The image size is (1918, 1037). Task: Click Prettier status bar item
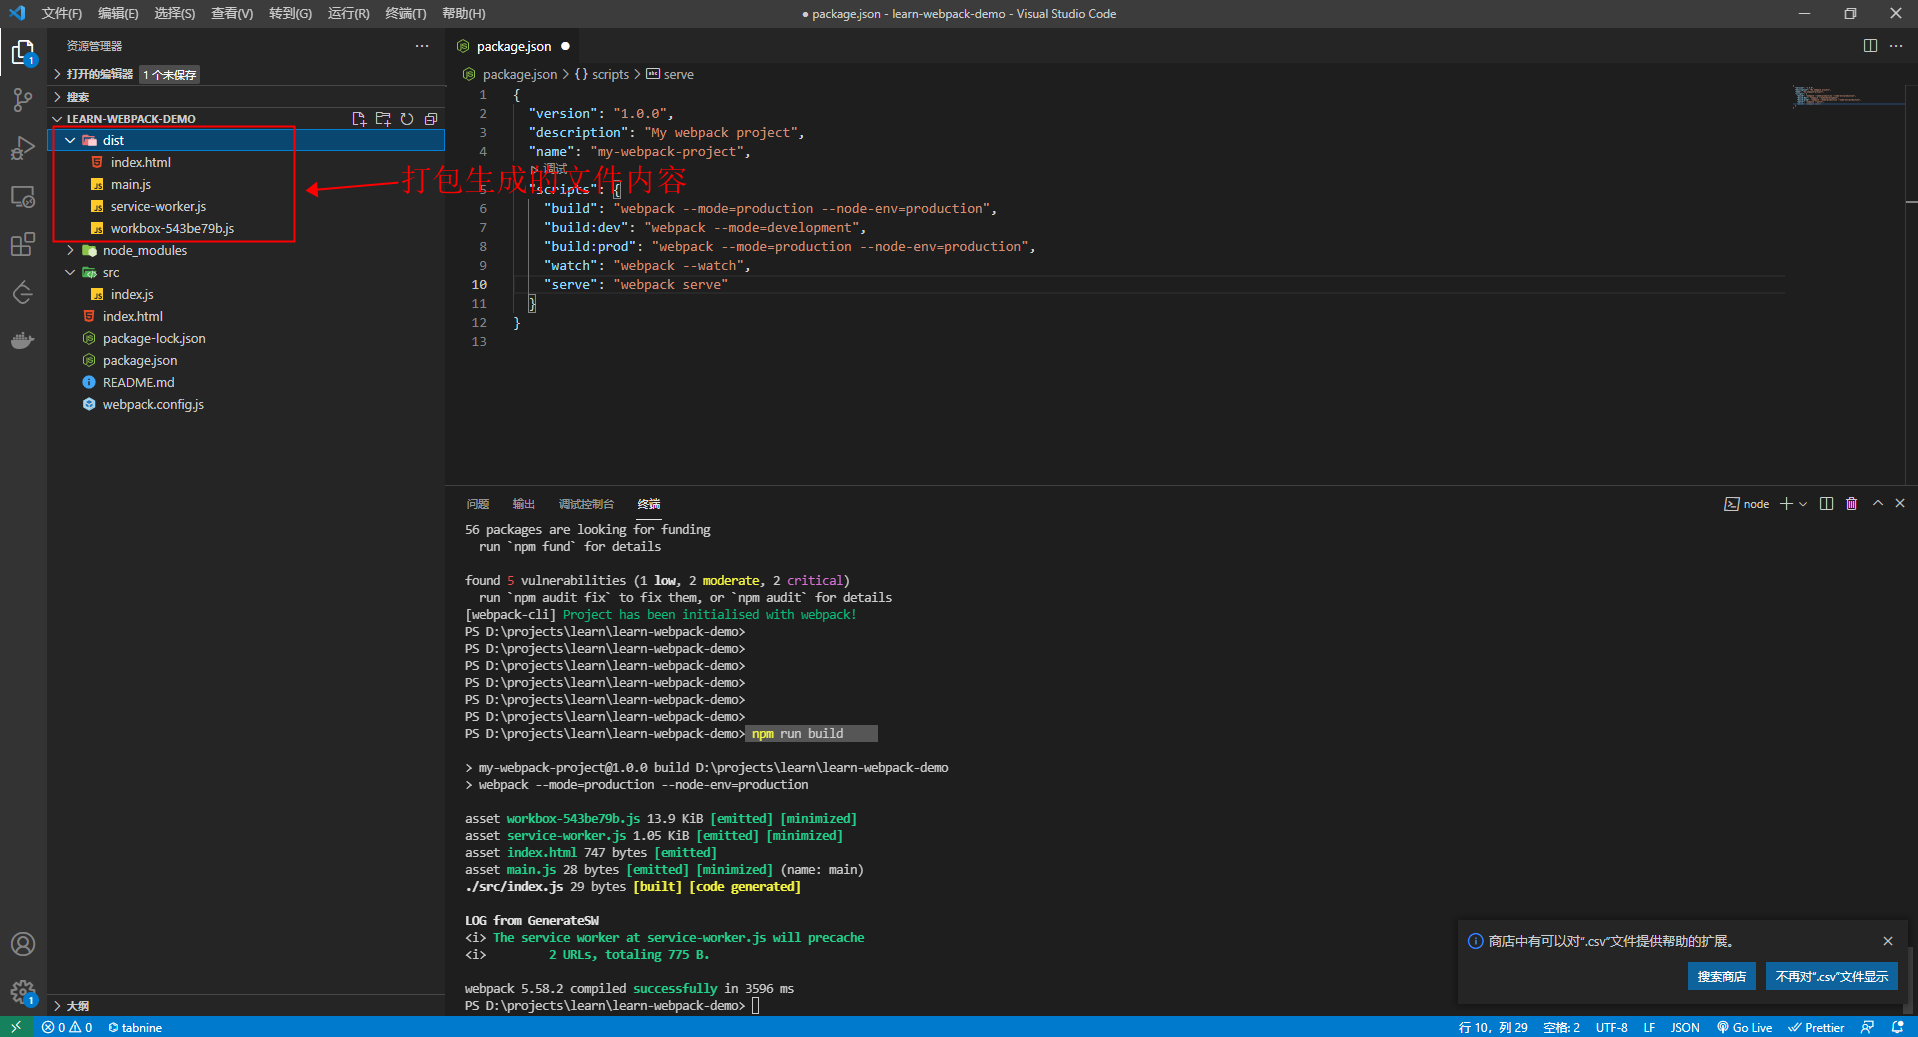[1817, 1027]
